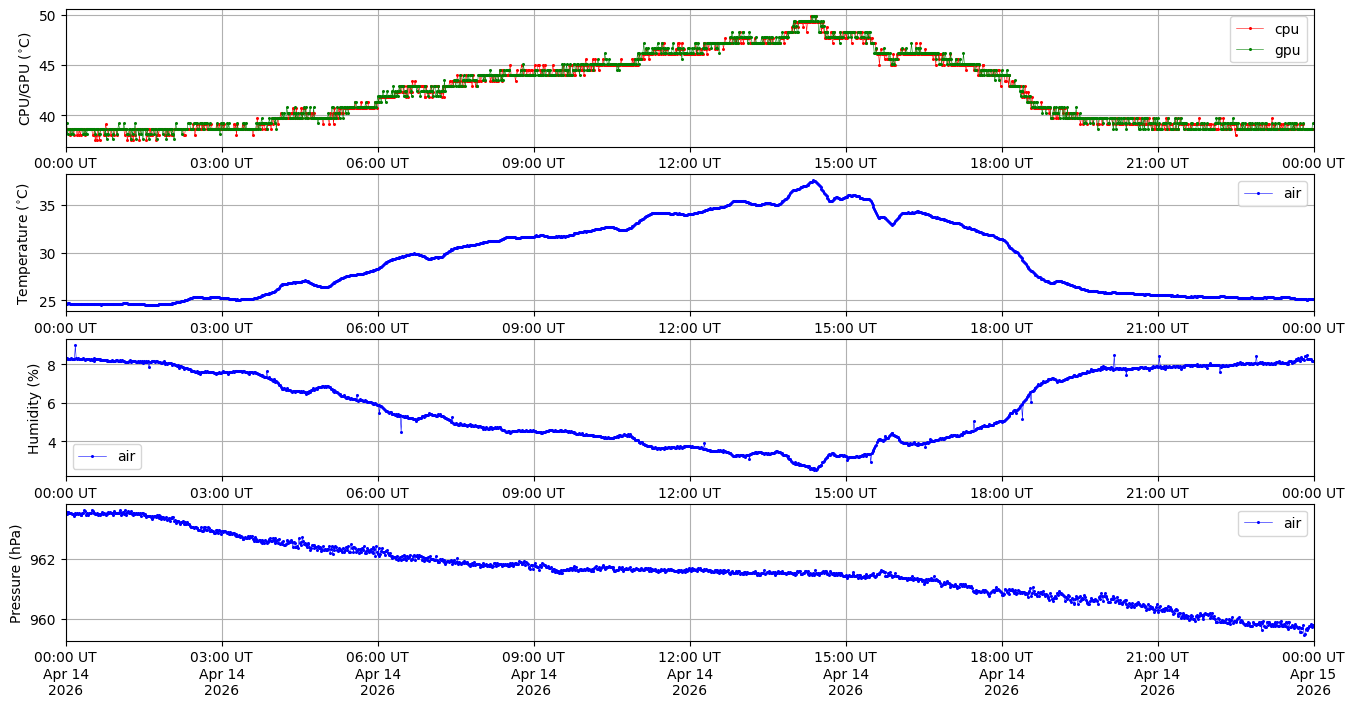Image resolution: width=1354 pixels, height=707 pixels.
Task: Select the air legend in the Humidity chart
Action: click(107, 456)
